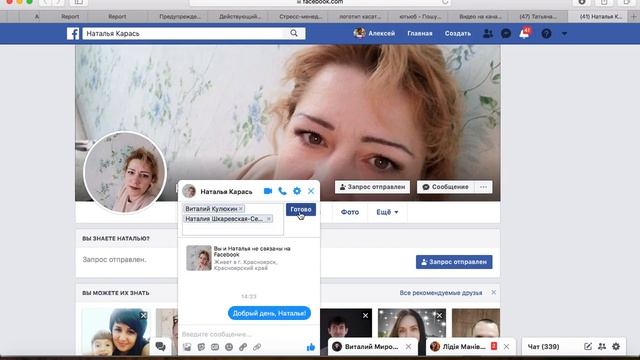Open the help question mark icon
The width and height of the screenshot is (640, 360).
point(546,33)
